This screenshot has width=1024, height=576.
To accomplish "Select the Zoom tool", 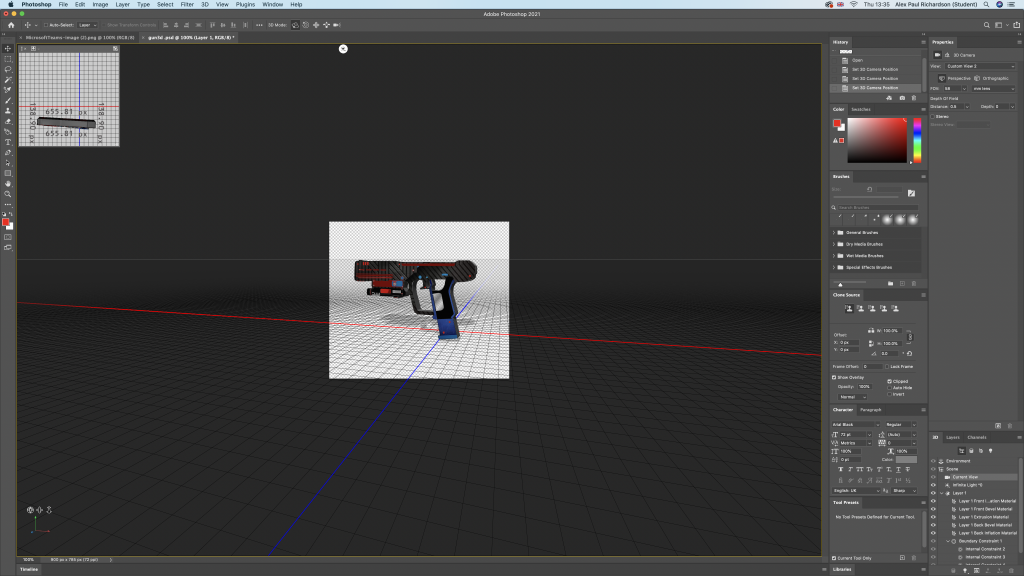I will (x=8, y=195).
